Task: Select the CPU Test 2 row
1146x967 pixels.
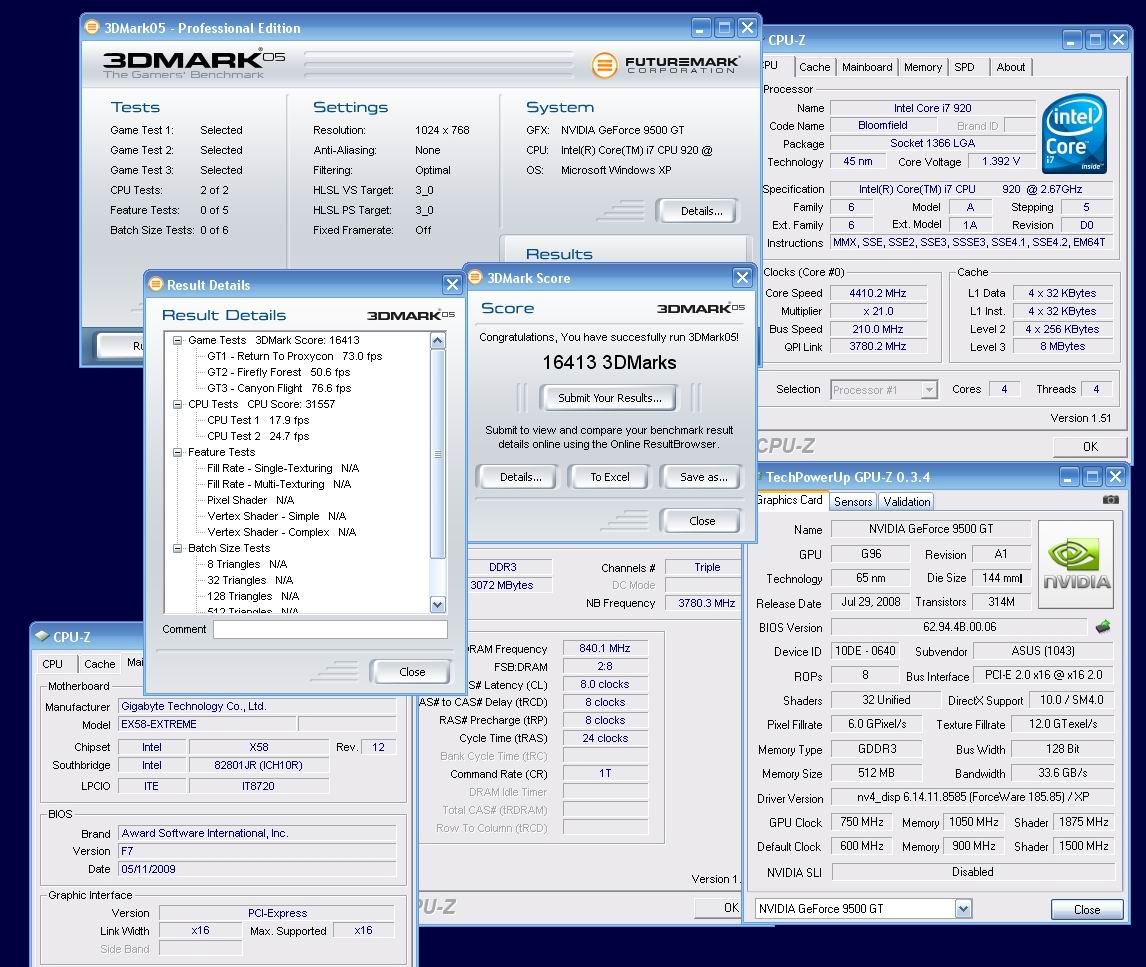Action: point(258,436)
